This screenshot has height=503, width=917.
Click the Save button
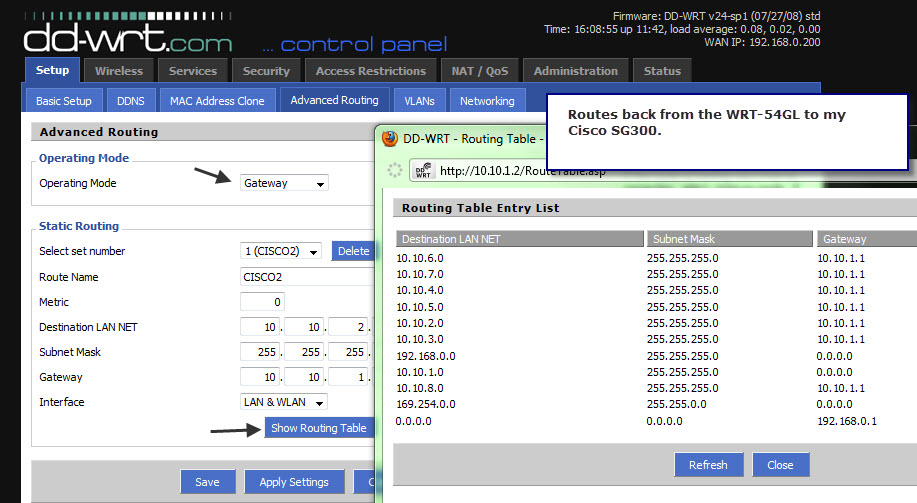pyautogui.click(x=207, y=482)
